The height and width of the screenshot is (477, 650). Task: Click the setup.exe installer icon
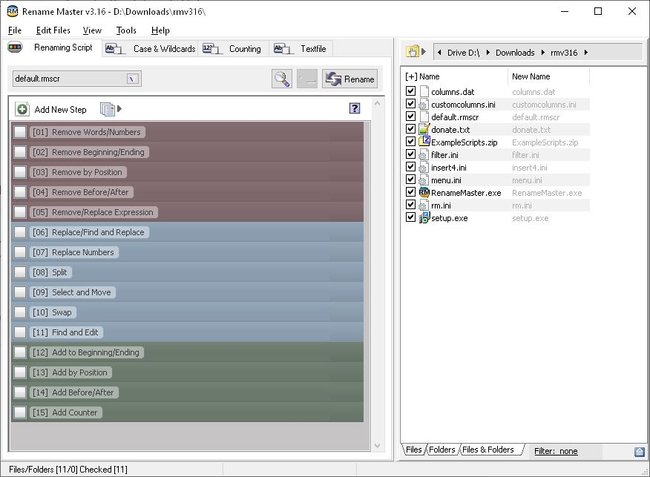point(424,218)
